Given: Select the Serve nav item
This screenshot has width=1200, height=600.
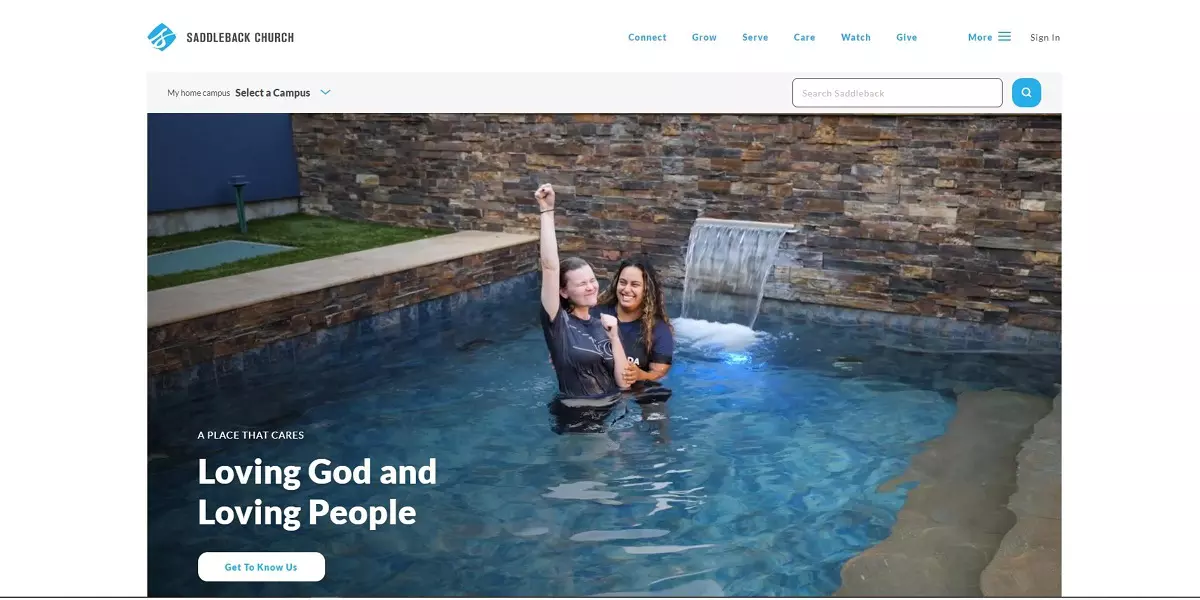Looking at the screenshot, I should (x=755, y=37).
